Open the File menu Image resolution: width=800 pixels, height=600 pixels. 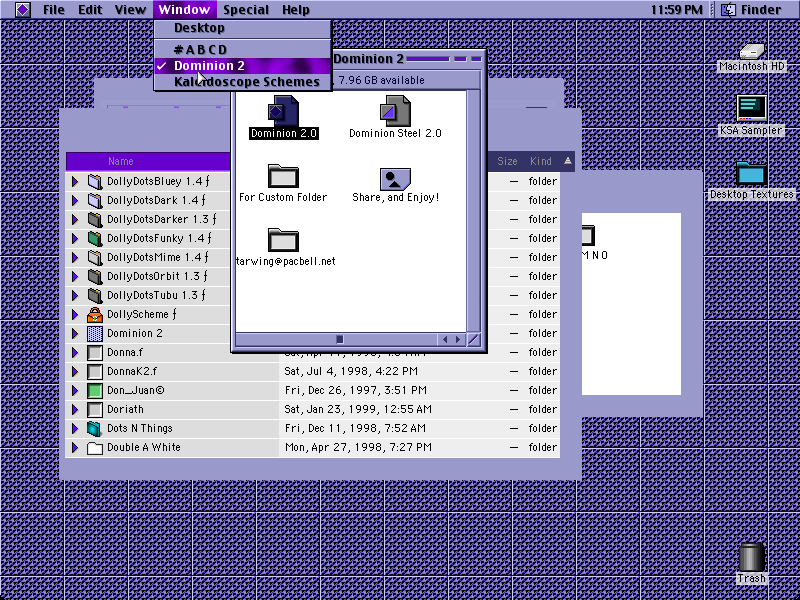click(54, 10)
